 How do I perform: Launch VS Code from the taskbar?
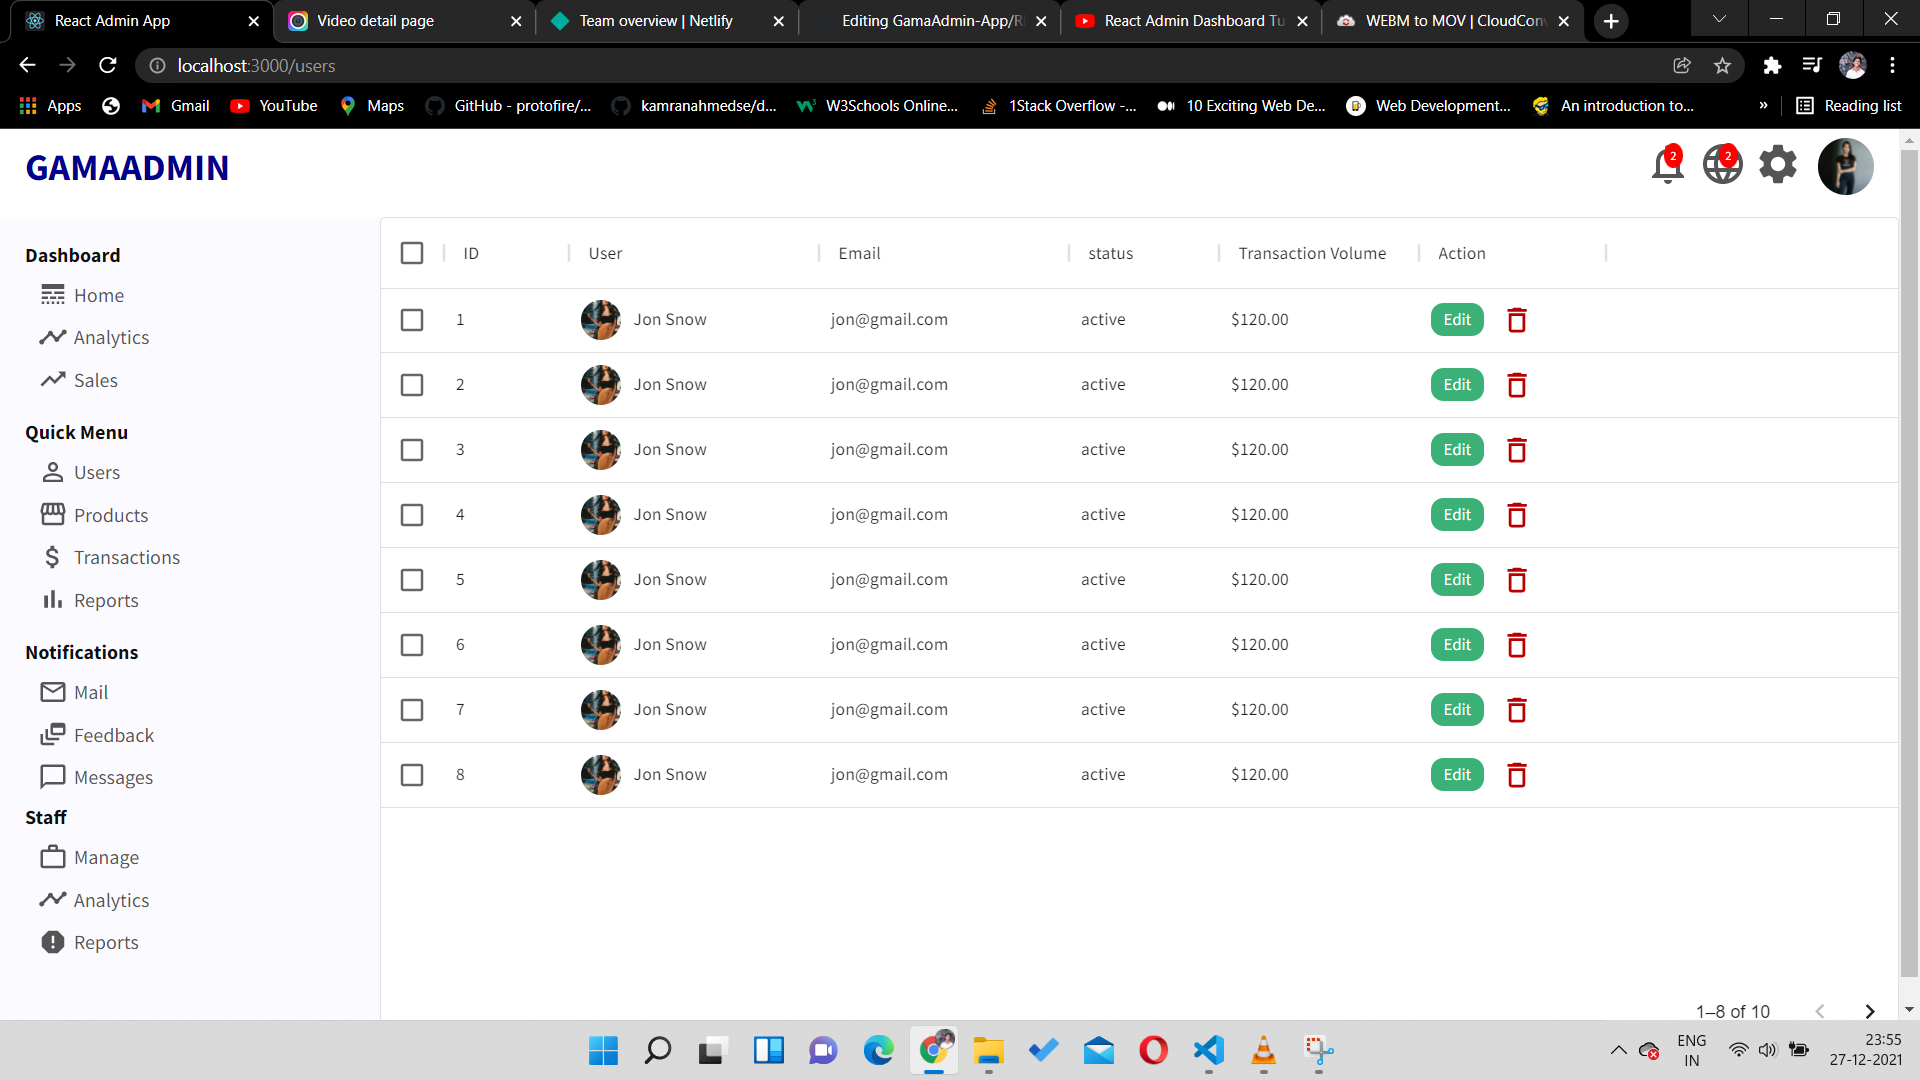pyautogui.click(x=1208, y=1051)
